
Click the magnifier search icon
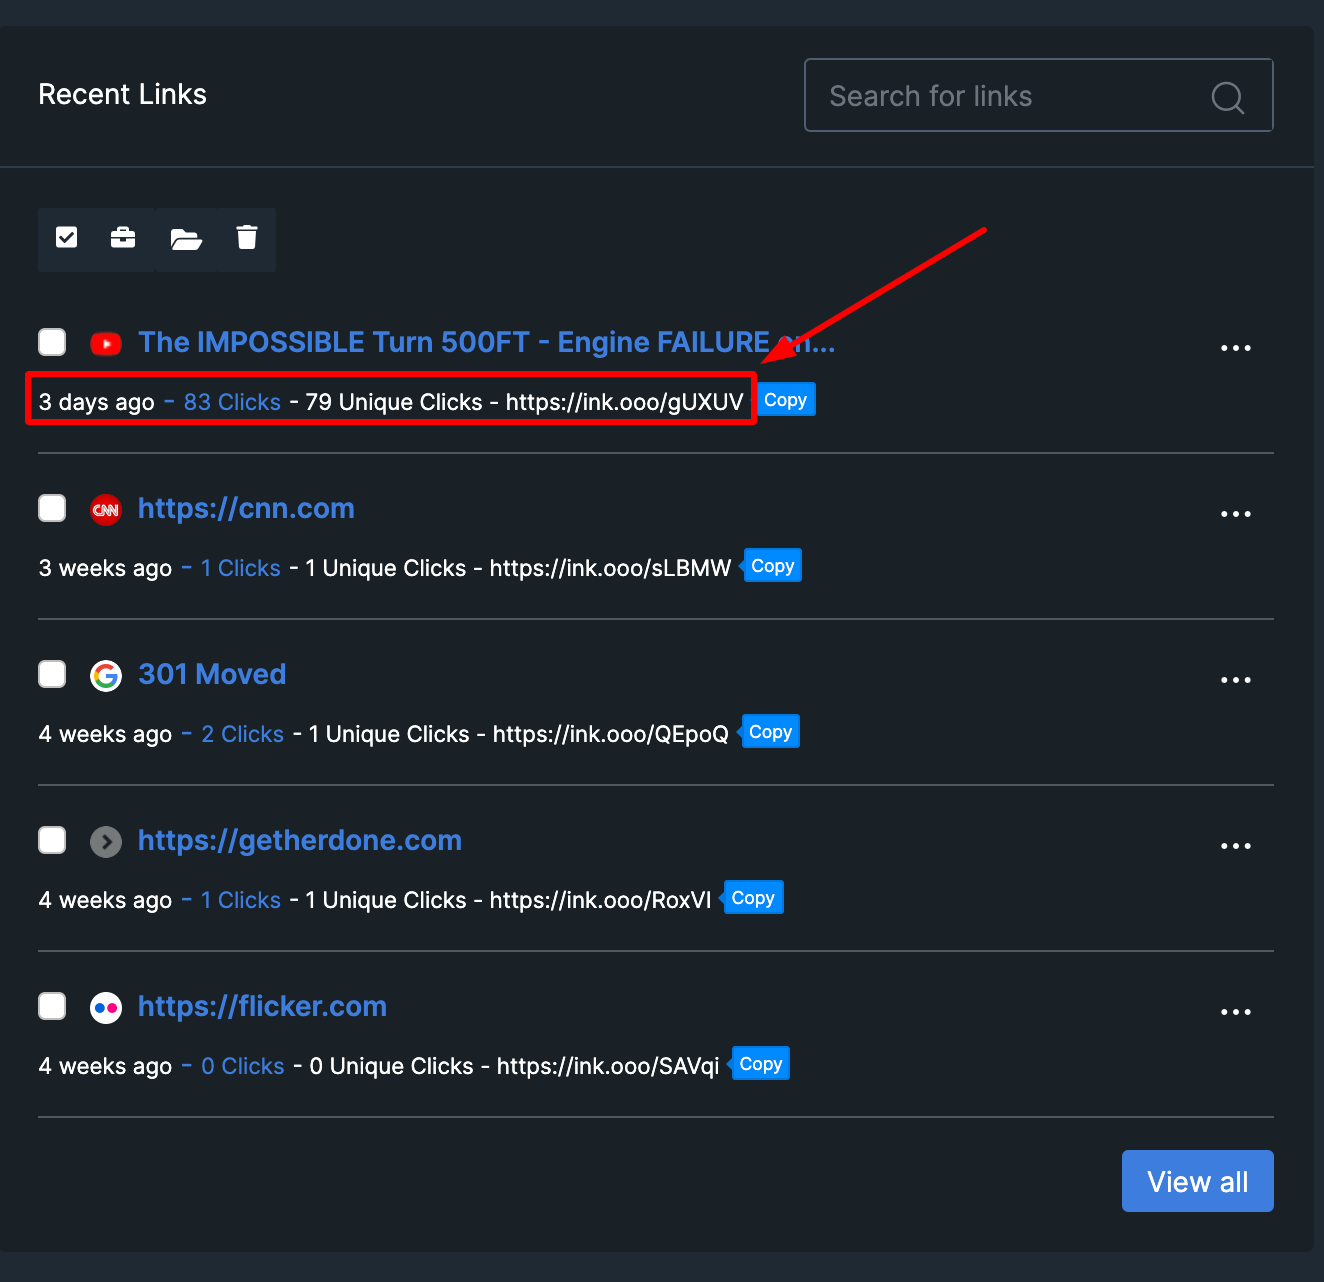tap(1228, 97)
